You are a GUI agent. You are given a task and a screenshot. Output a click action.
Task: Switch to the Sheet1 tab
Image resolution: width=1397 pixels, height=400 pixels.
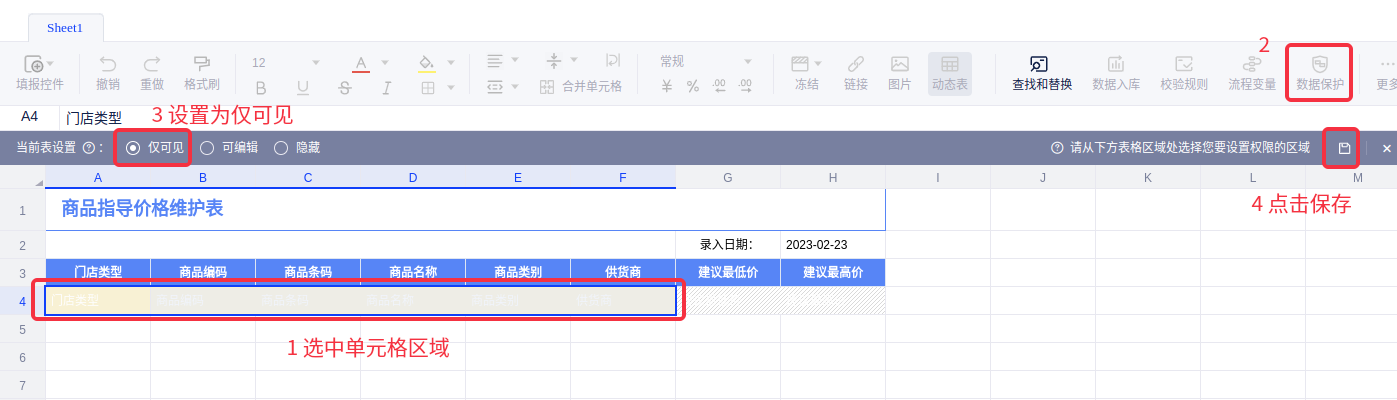click(65, 28)
